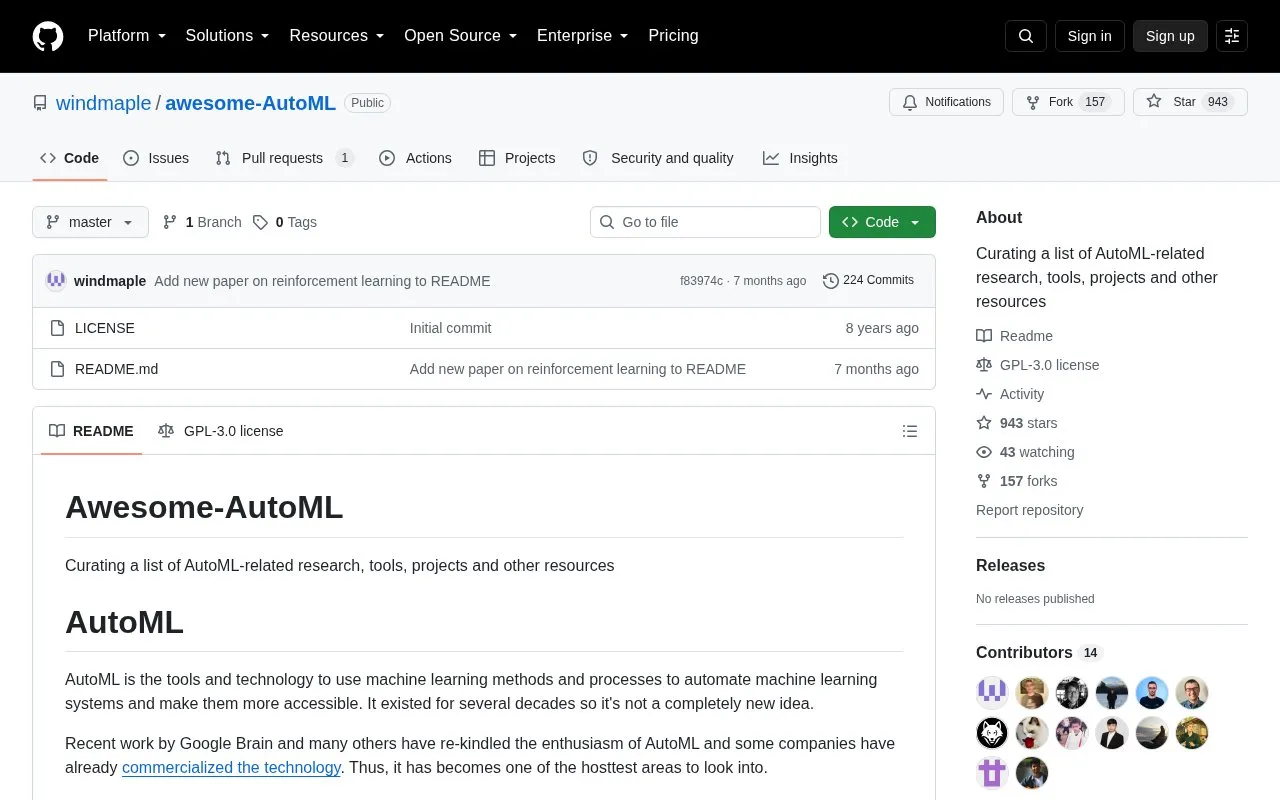Open the README outline list icon
This screenshot has width=1280, height=800.
[x=910, y=431]
